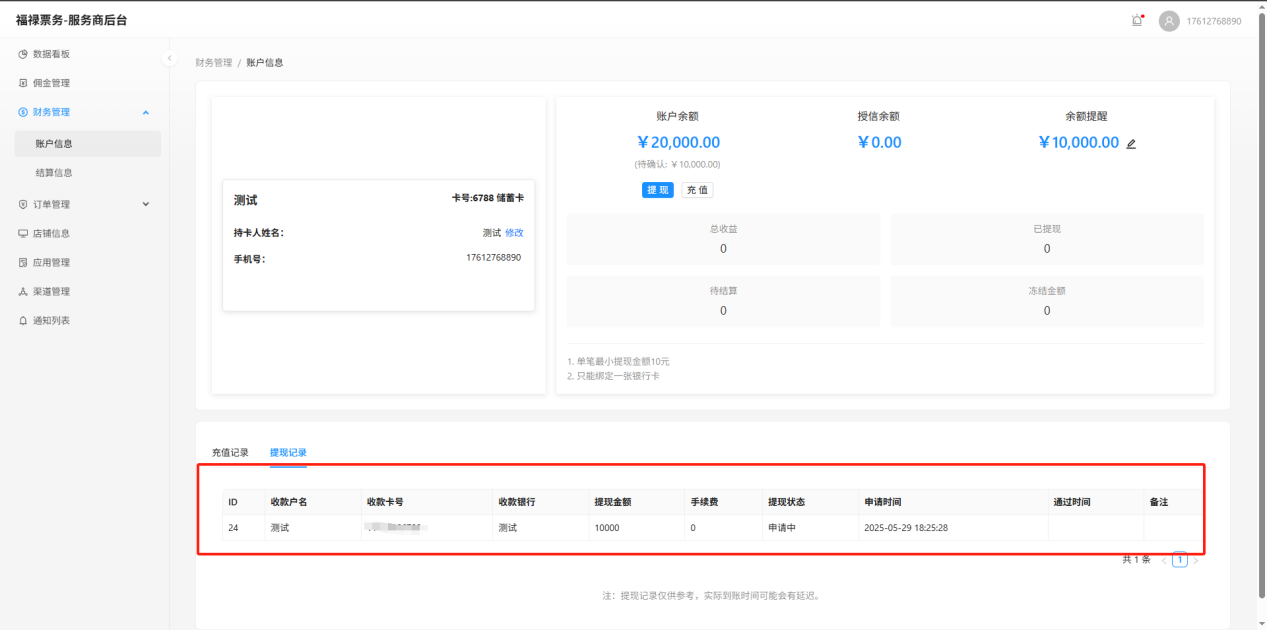The image size is (1267, 630).
Task: Open the user avatar icon
Action: point(1169,21)
